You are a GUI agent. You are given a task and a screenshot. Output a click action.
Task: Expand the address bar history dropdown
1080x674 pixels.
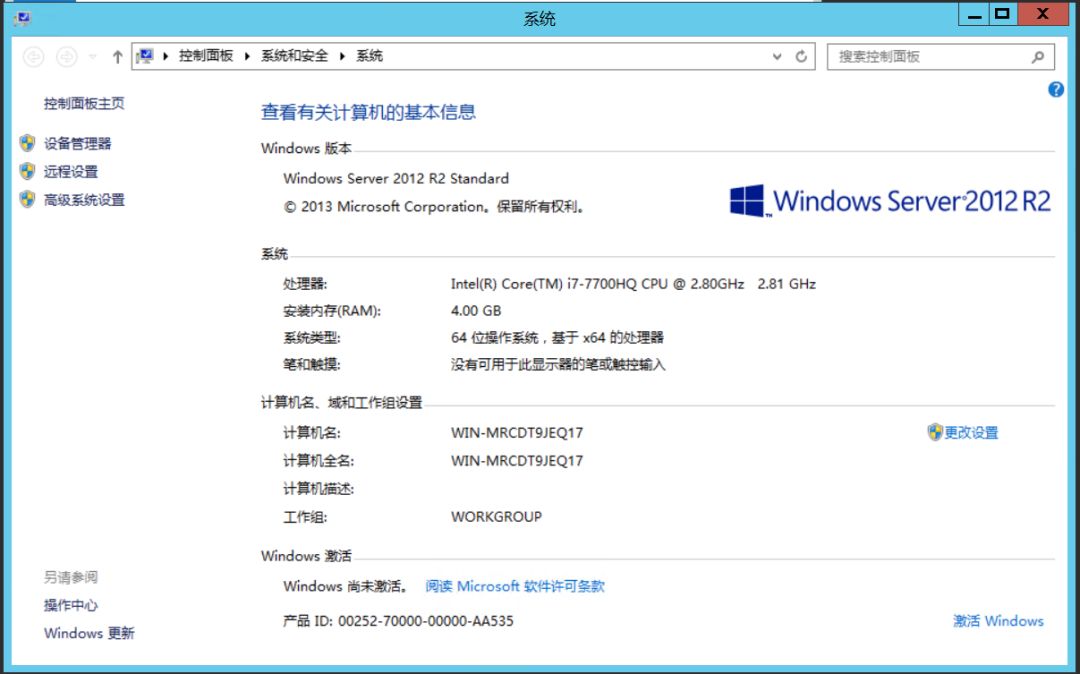coord(777,56)
